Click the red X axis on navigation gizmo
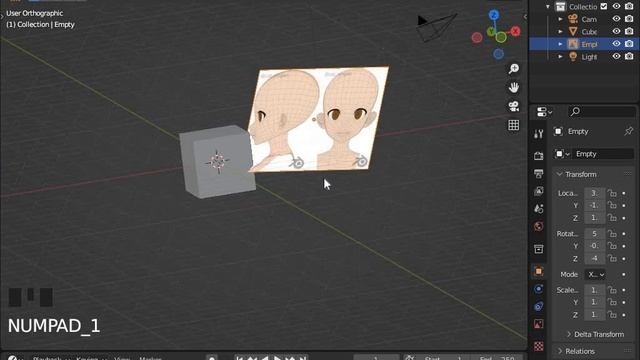Viewport: 640px width, 360px height. pyautogui.click(x=516, y=31)
